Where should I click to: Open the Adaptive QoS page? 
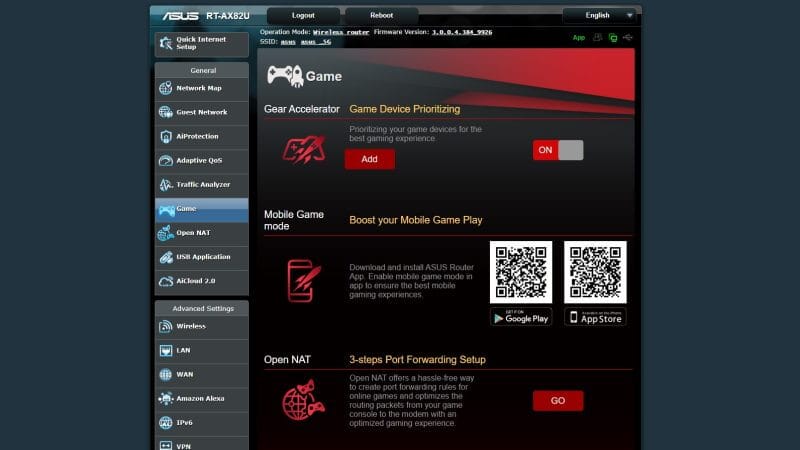coord(200,161)
